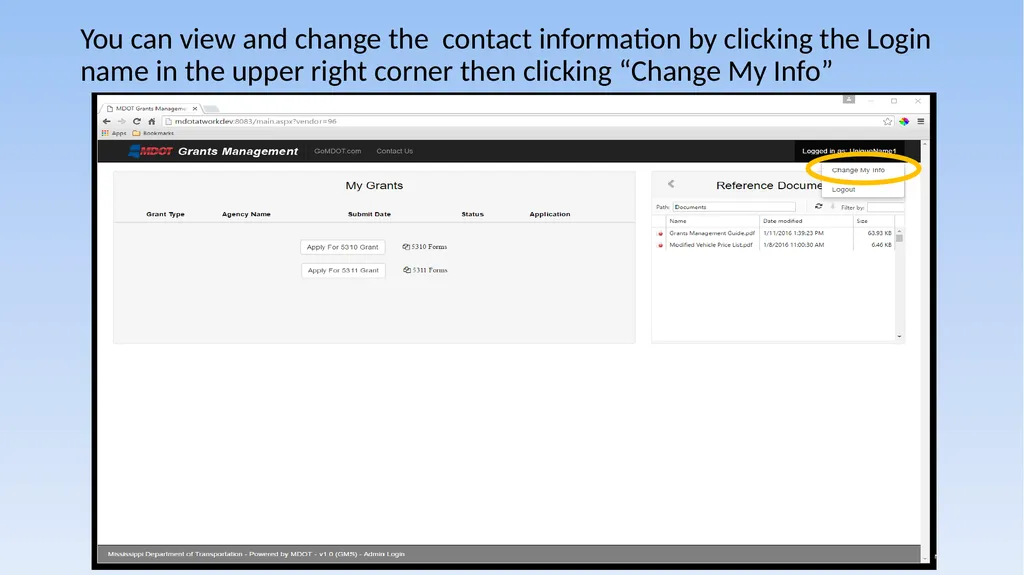Click the address bar URL
Screen dimensions: 1024x575
coord(255,122)
